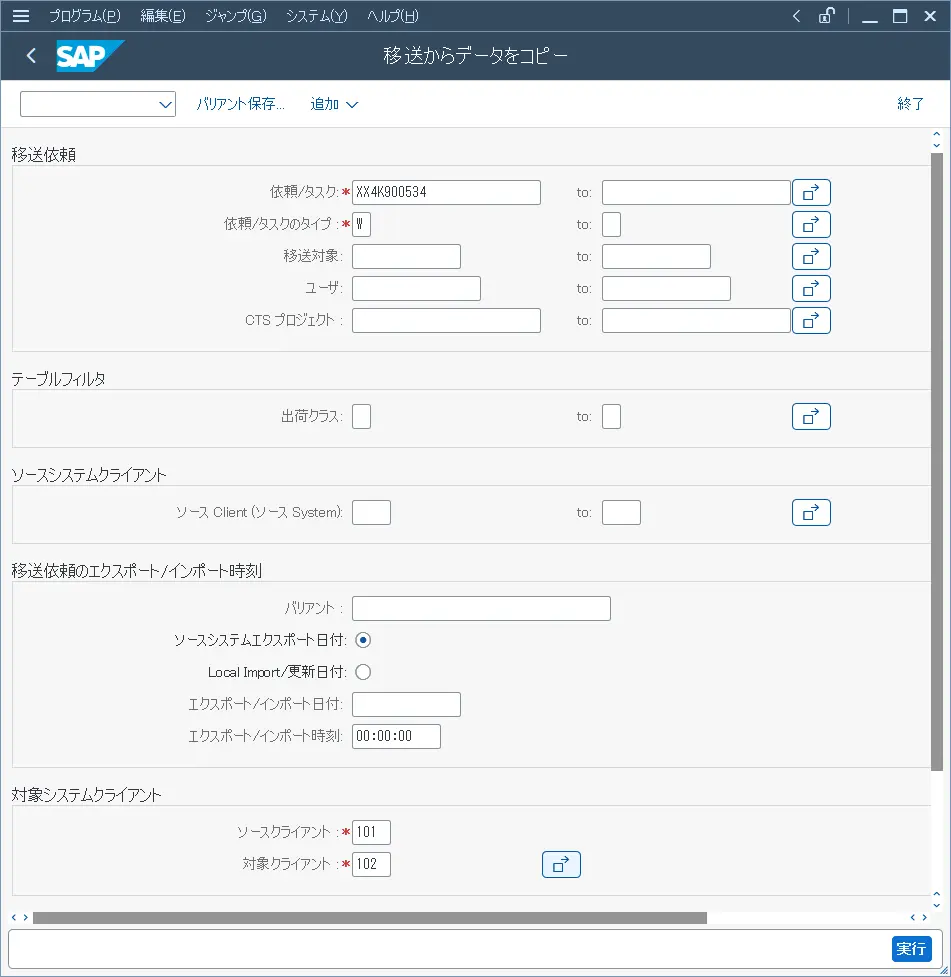This screenshot has height=977, width=951.
Task: Click the CTS プロジェクト input field
Action: coord(446,320)
